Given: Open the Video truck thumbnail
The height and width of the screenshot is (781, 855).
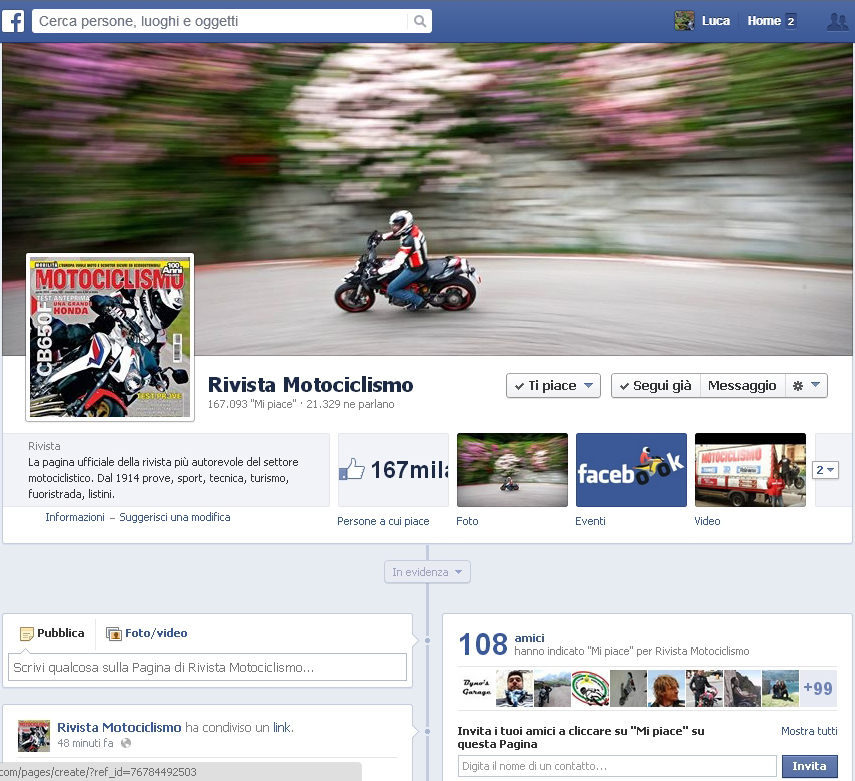Looking at the screenshot, I should point(750,470).
